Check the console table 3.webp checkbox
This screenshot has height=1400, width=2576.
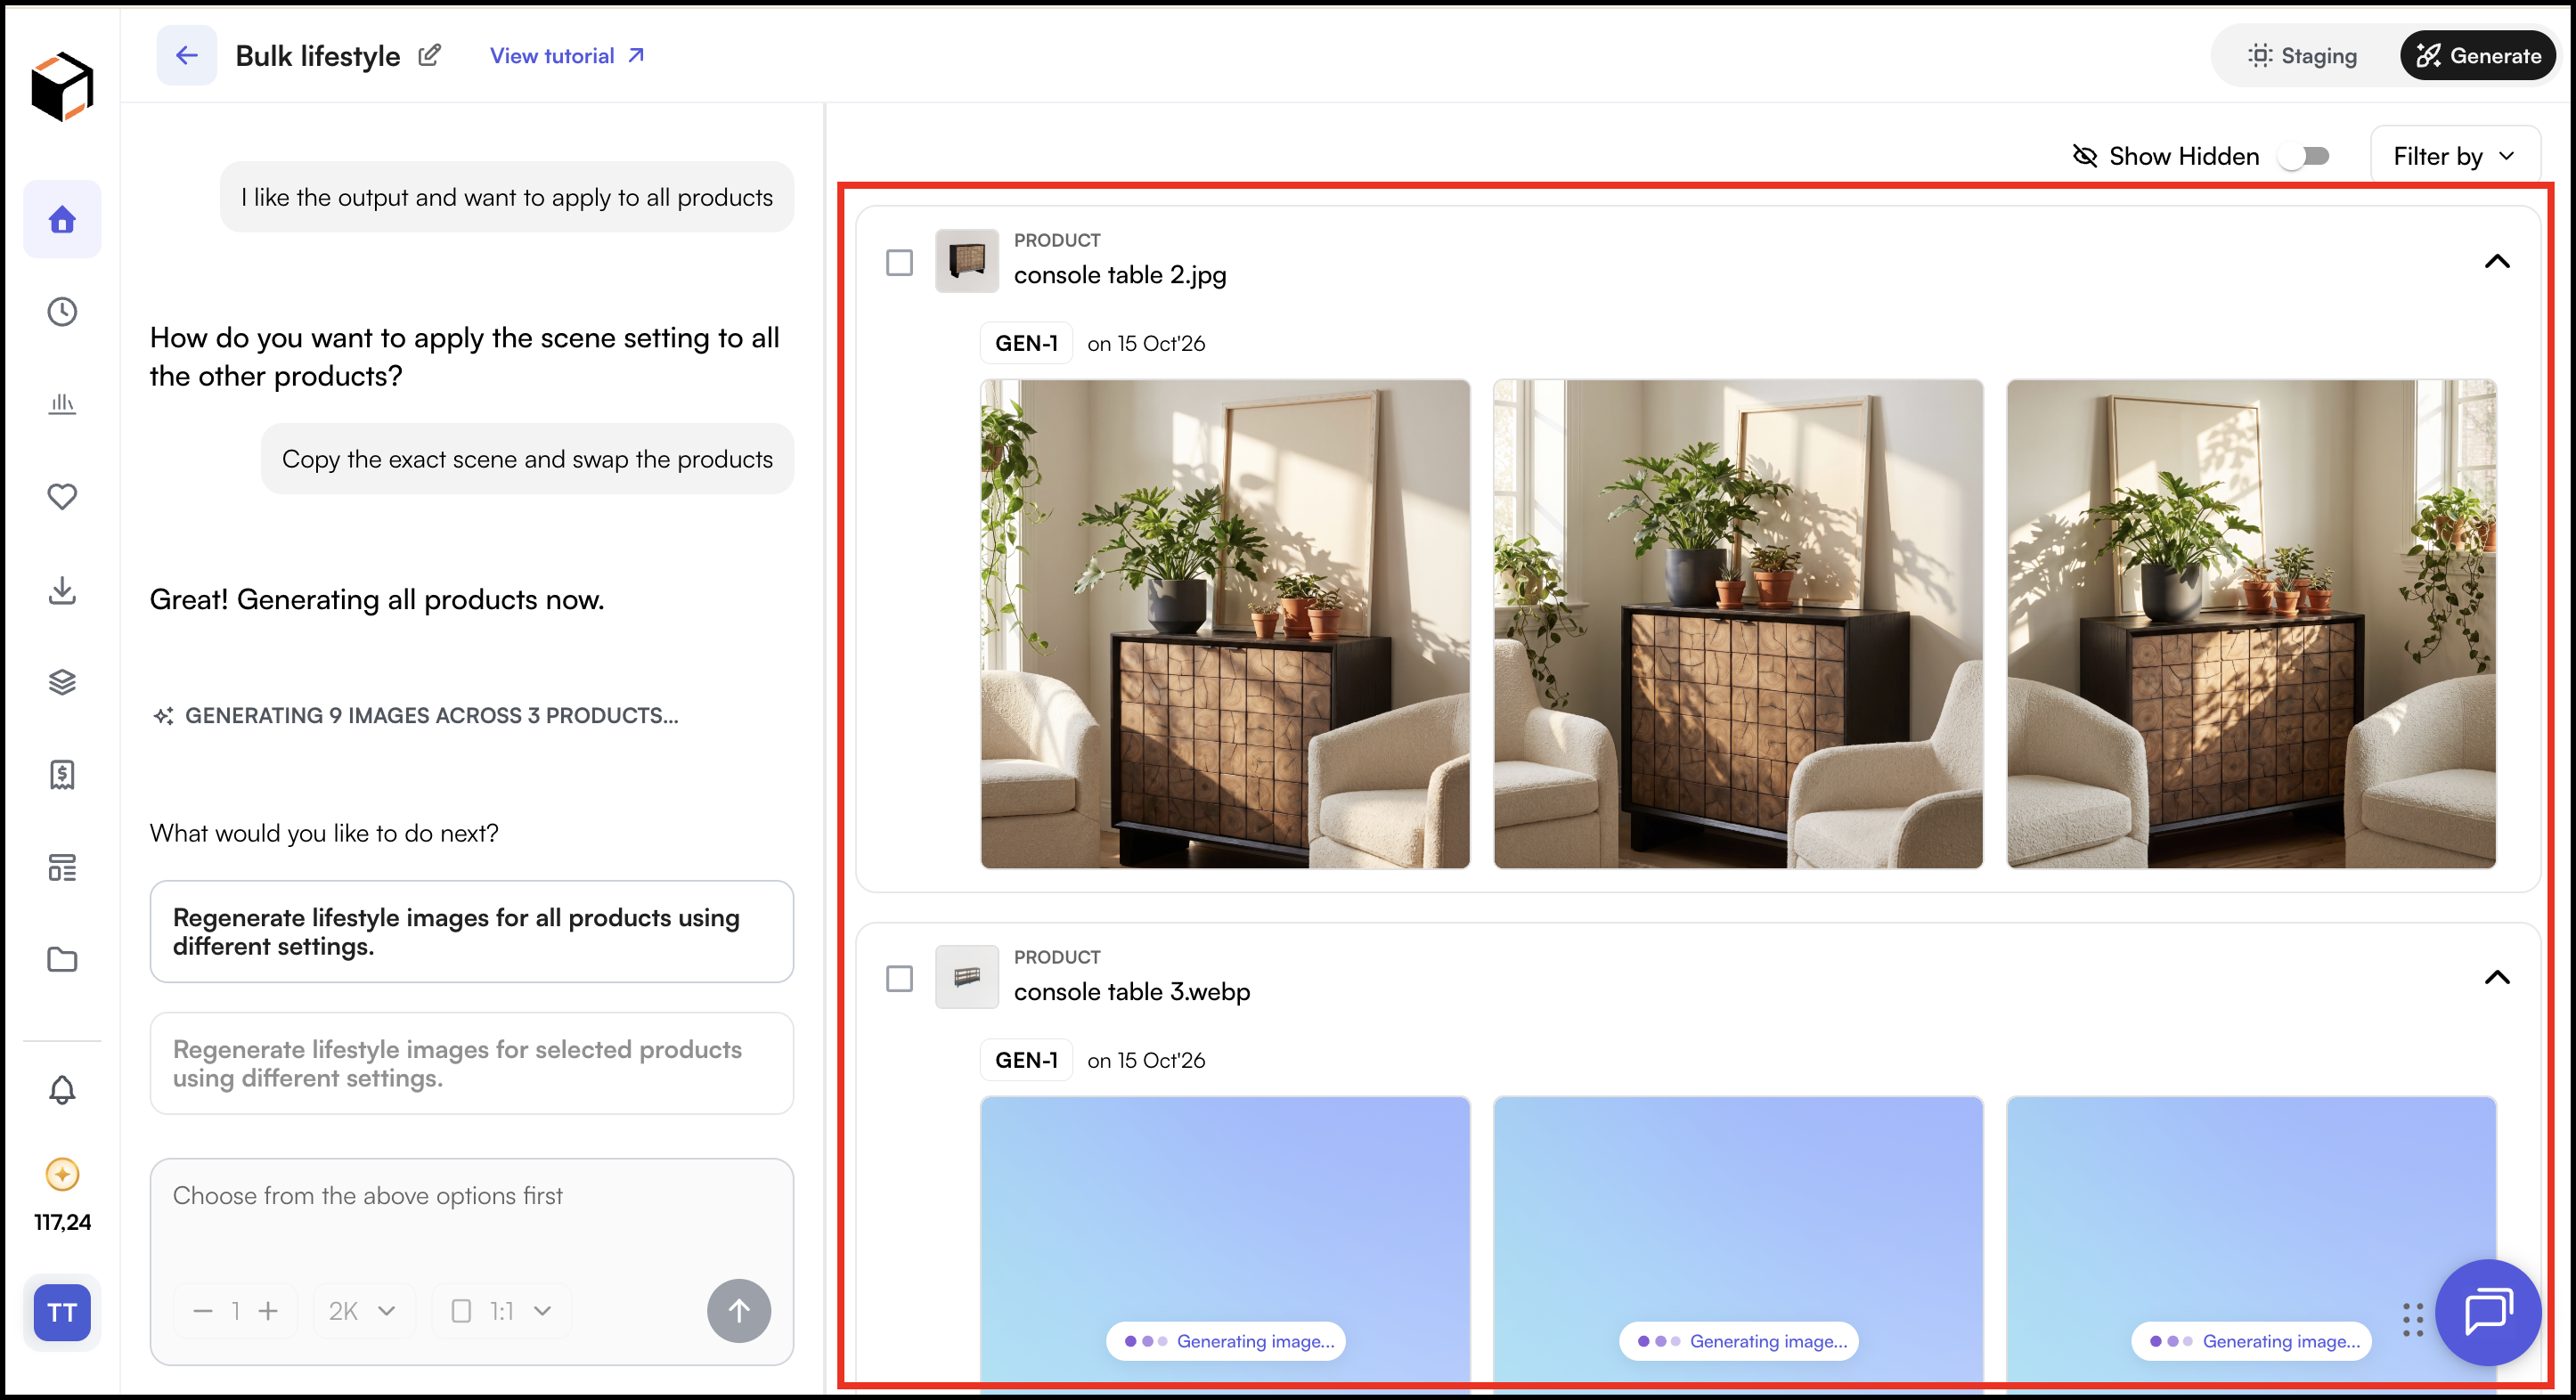[899, 978]
